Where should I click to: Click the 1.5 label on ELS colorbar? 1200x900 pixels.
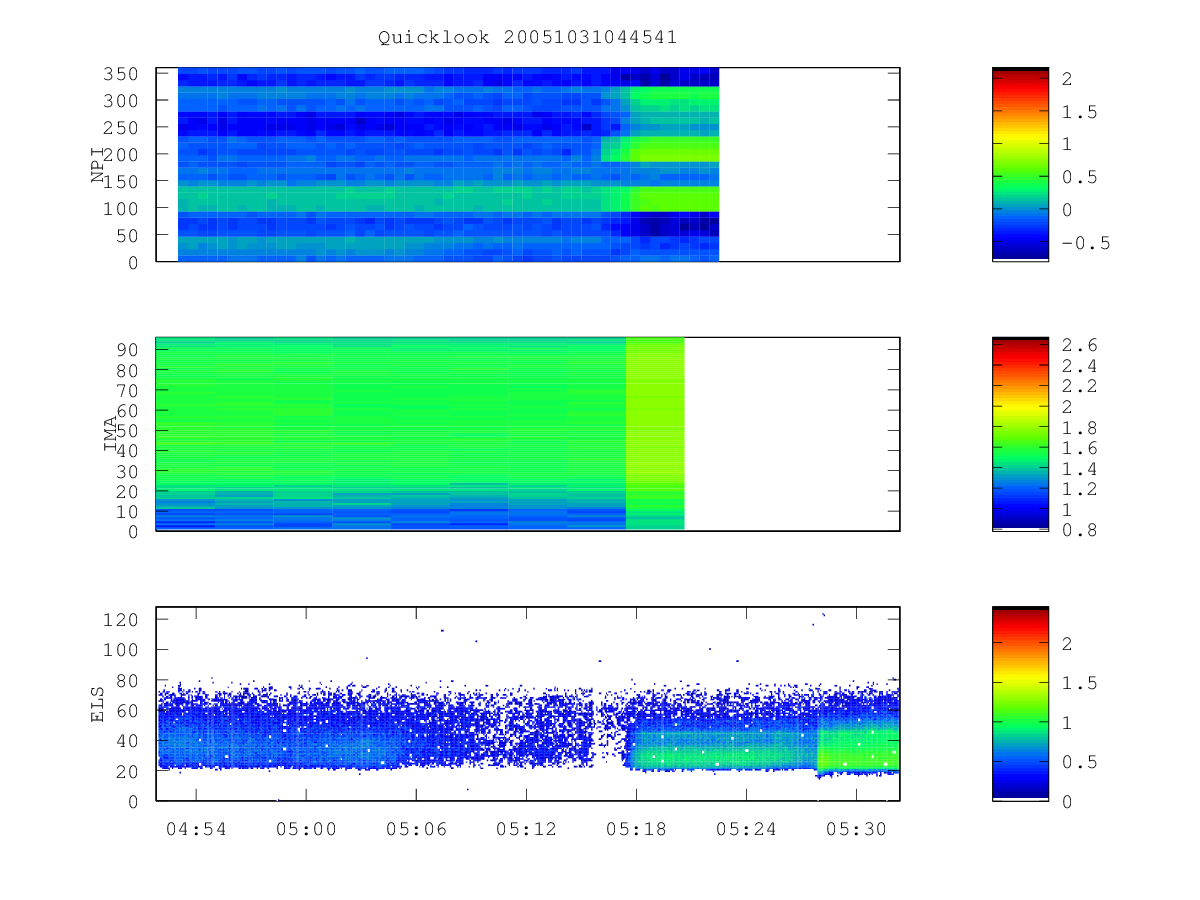click(1081, 684)
